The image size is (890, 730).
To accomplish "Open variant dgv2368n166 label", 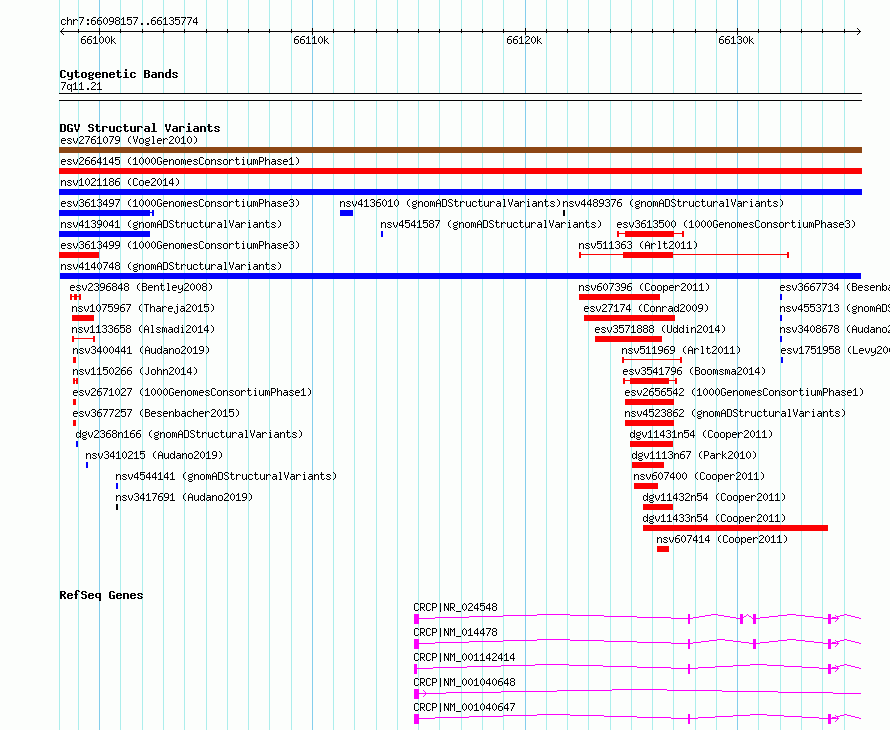I will click(x=189, y=434).
